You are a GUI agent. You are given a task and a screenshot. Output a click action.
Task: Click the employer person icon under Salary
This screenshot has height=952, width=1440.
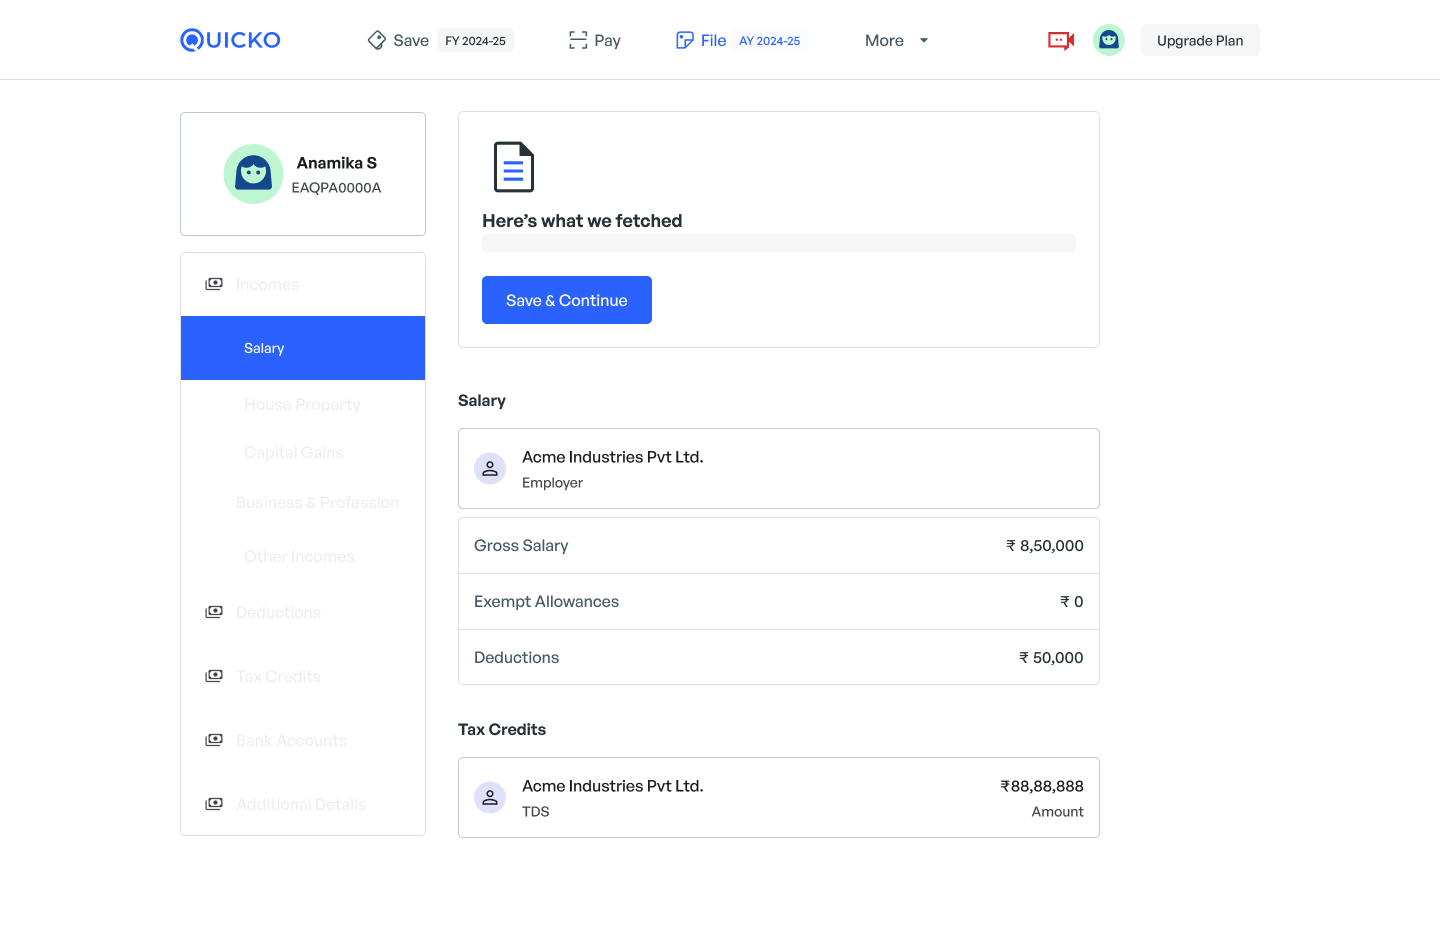pos(490,469)
